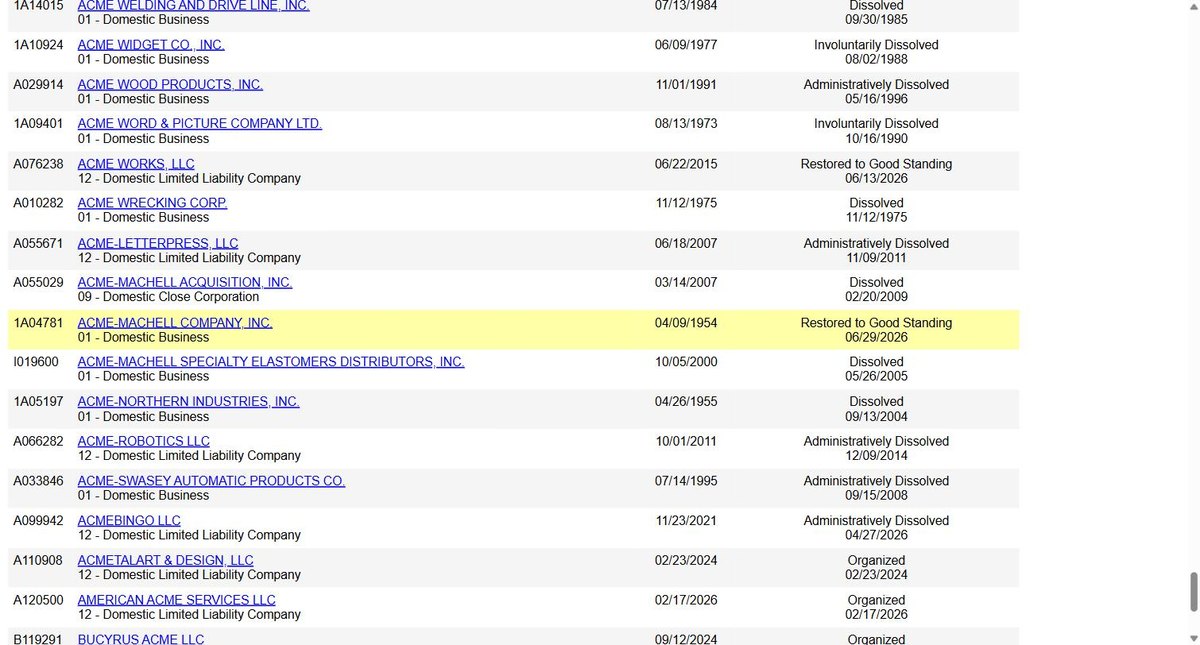Select entity ID 1A10924
The width and height of the screenshot is (1200, 645).
tap(38, 45)
